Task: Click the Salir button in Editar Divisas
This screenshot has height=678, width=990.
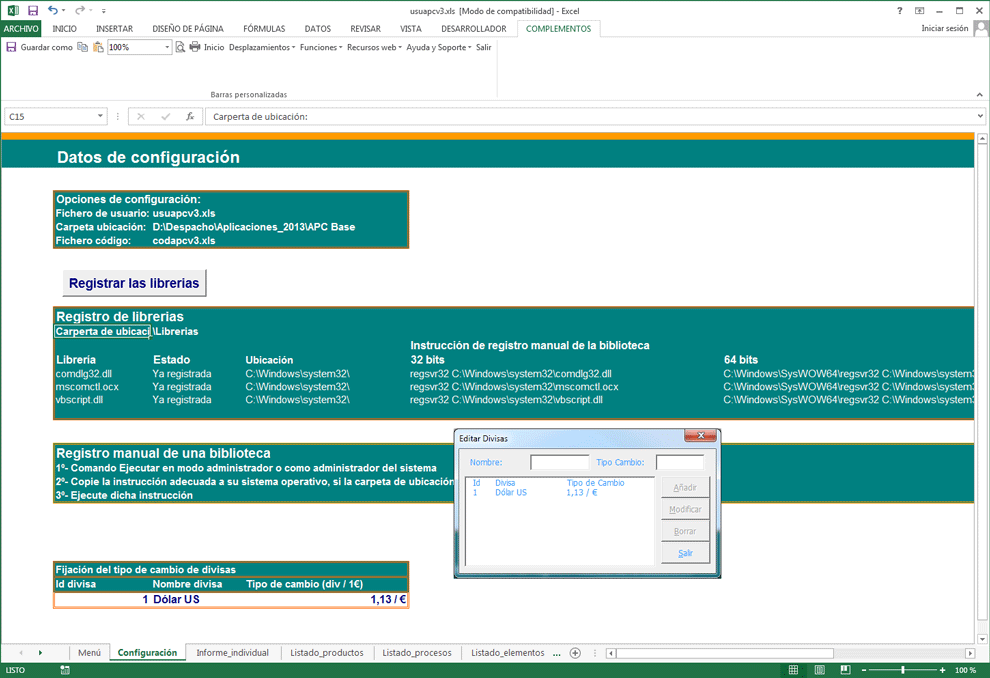Action: [x=685, y=553]
